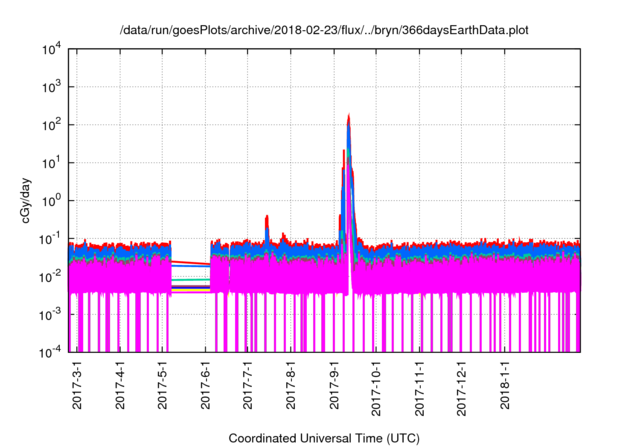
Task: Click the 2017-3-1 date tick label
Action: click(x=77, y=384)
